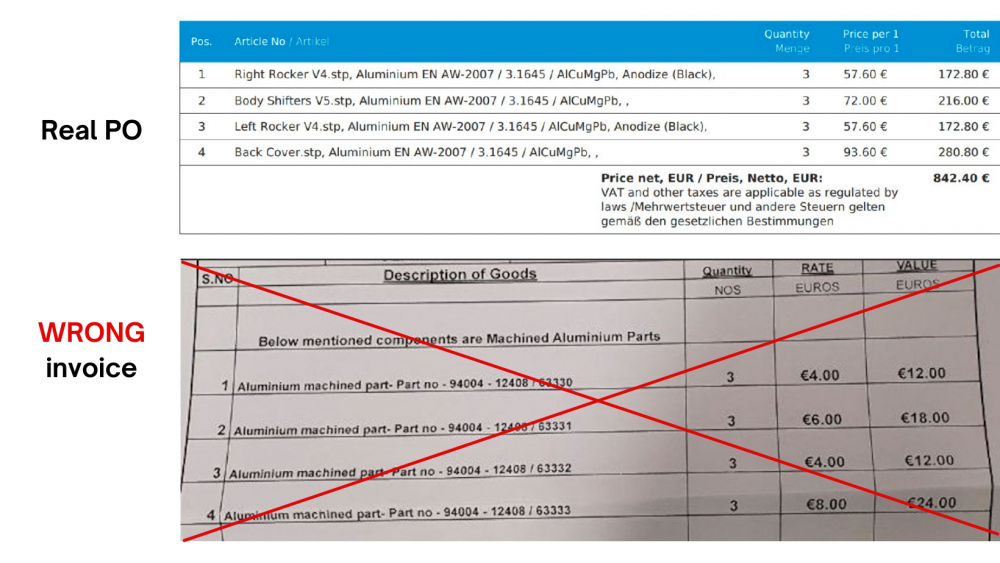Select the 'Left Rocker V4.stp' article row
This screenshot has width=1000, height=563.
click(590, 126)
